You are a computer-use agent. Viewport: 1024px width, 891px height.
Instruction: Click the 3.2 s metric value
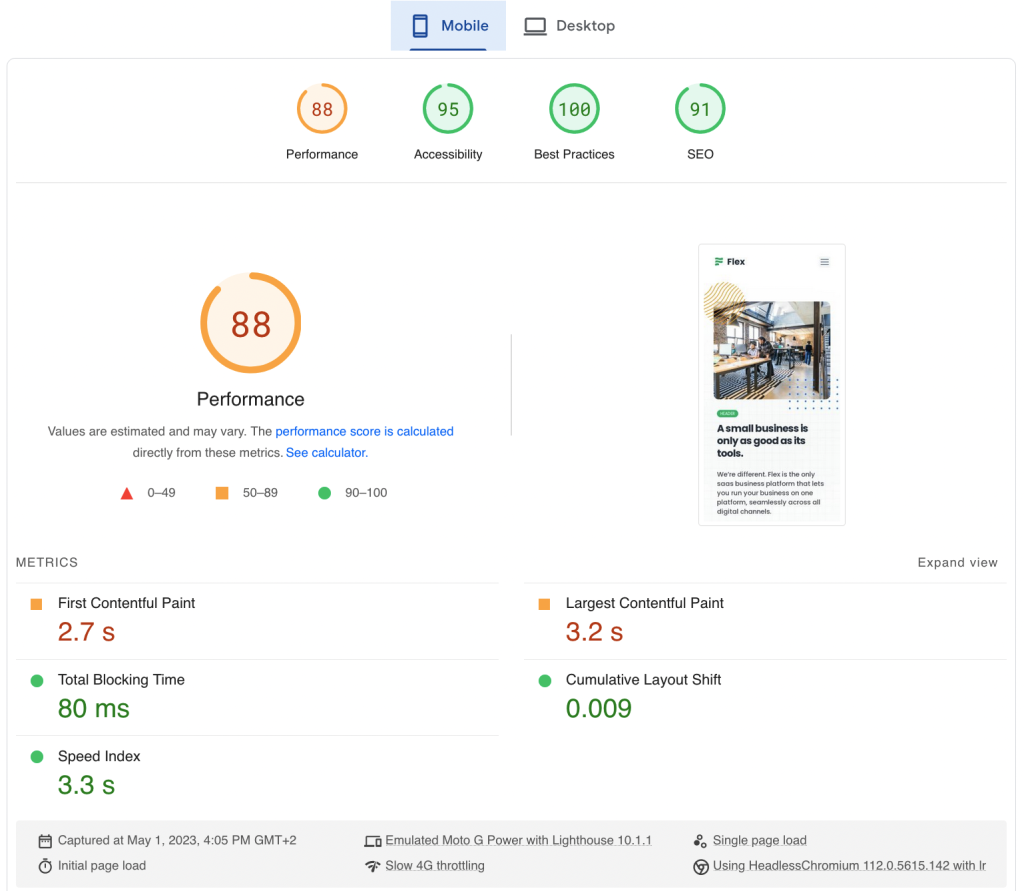coord(594,632)
